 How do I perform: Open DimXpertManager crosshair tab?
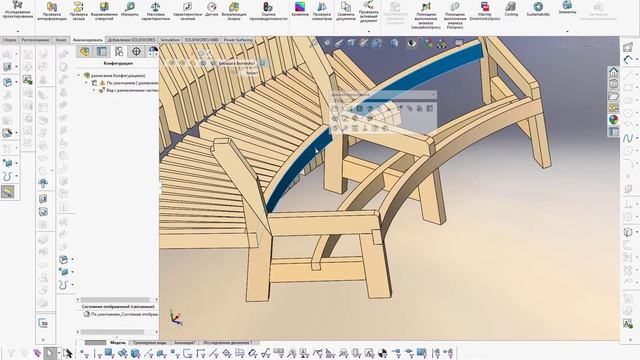(x=136, y=51)
